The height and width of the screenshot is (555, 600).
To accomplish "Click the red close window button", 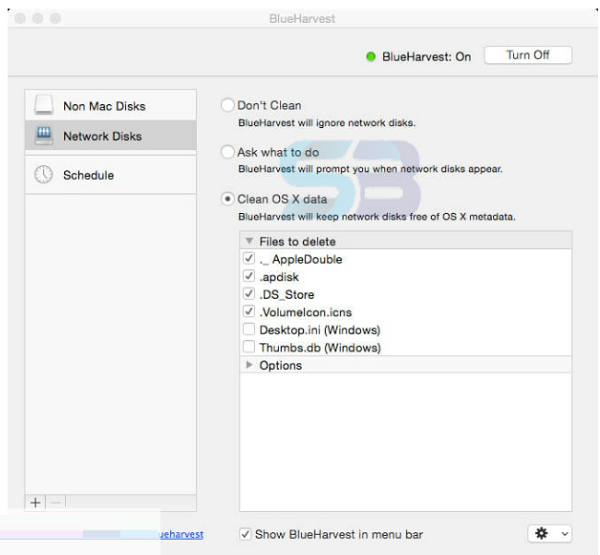I will click(20, 18).
